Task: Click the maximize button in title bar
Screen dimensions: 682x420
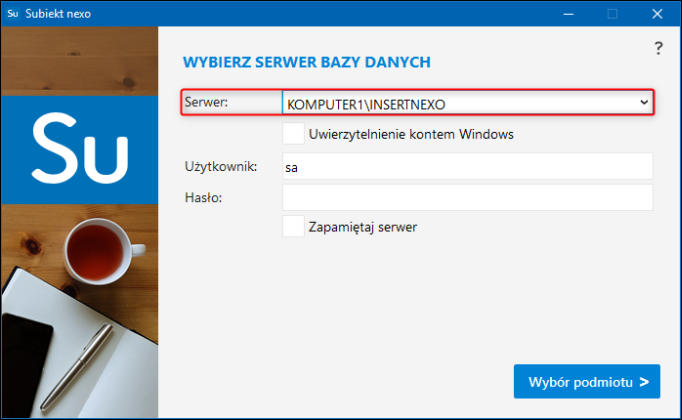Action: pos(612,14)
